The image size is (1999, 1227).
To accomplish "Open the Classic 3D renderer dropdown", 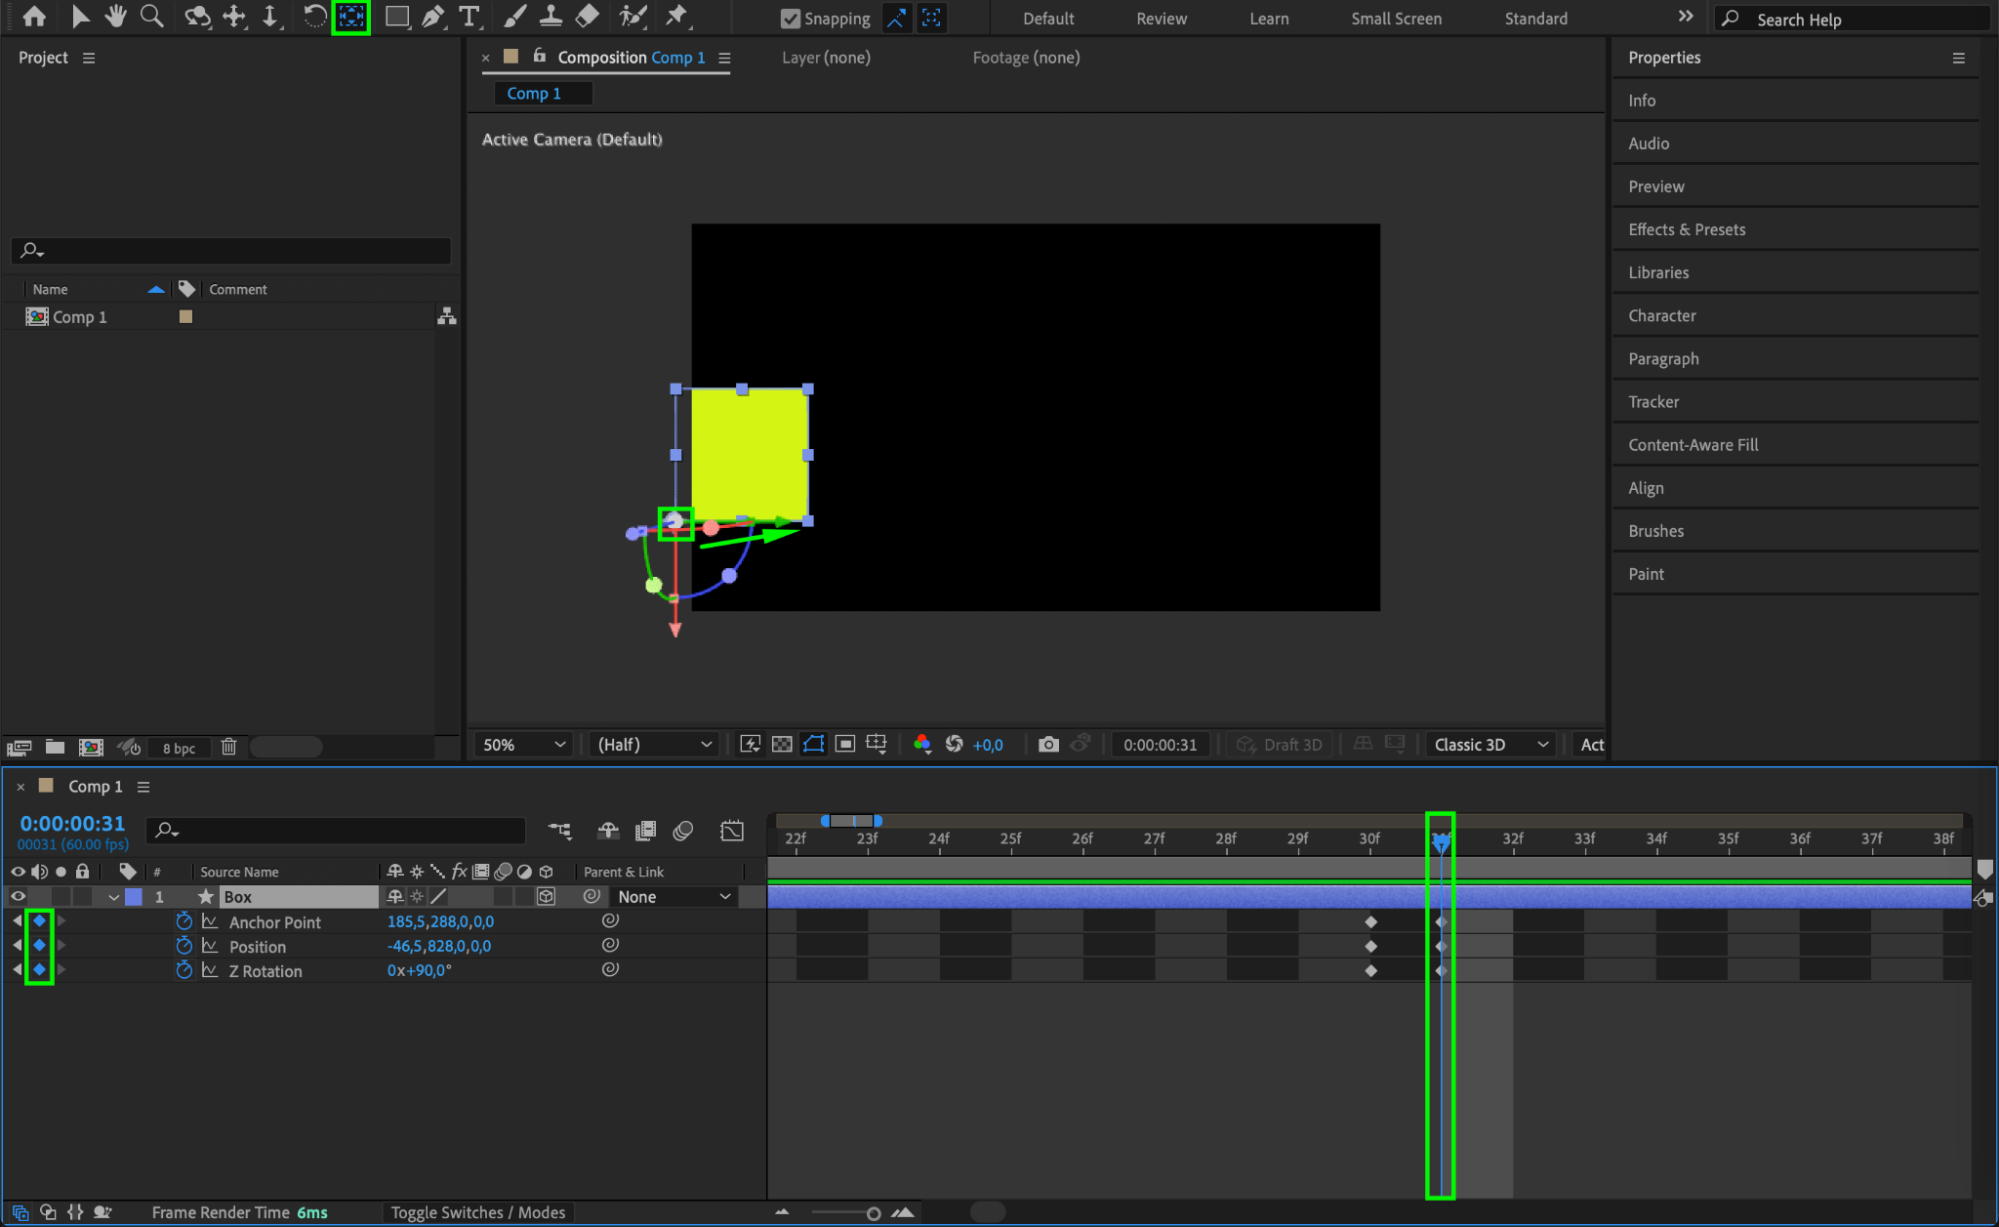I will coord(1490,744).
